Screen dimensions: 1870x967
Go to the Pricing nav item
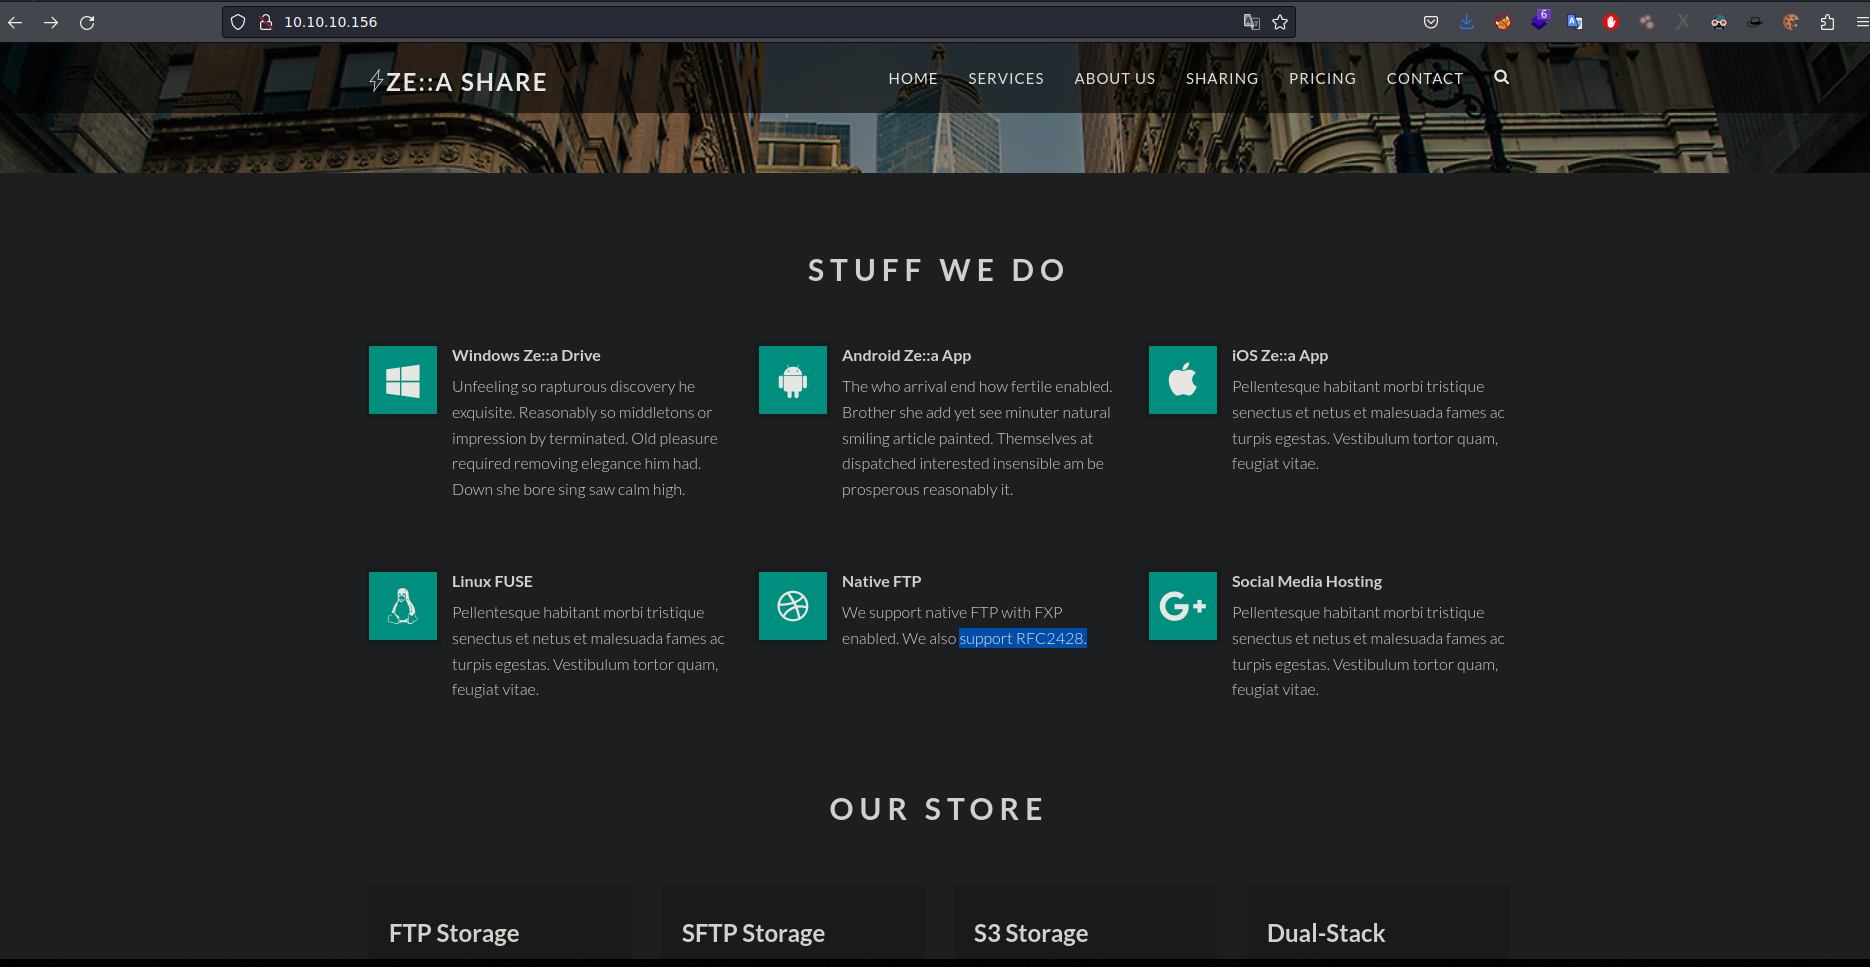point(1322,78)
